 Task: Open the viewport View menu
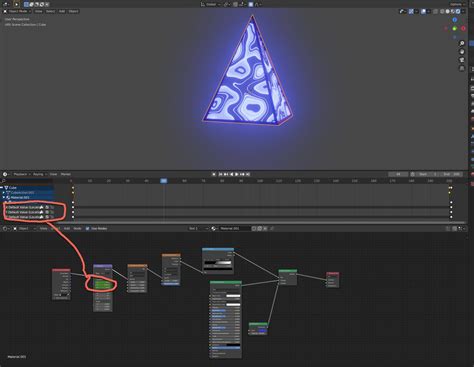(x=39, y=11)
